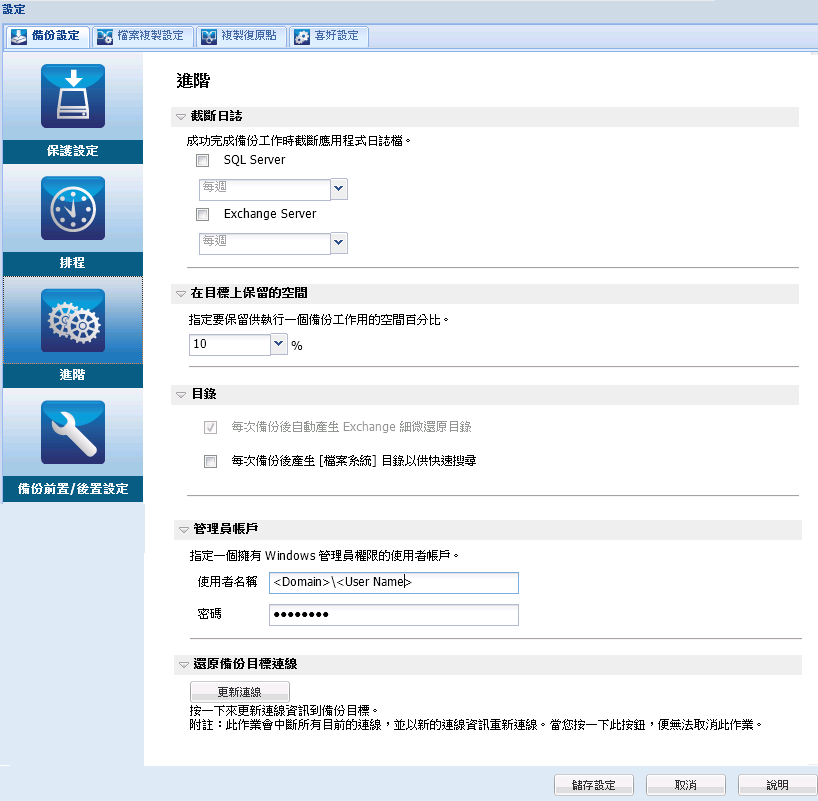Click the 使用者名稱 input field
This screenshot has height=801, width=818.
pos(394,582)
